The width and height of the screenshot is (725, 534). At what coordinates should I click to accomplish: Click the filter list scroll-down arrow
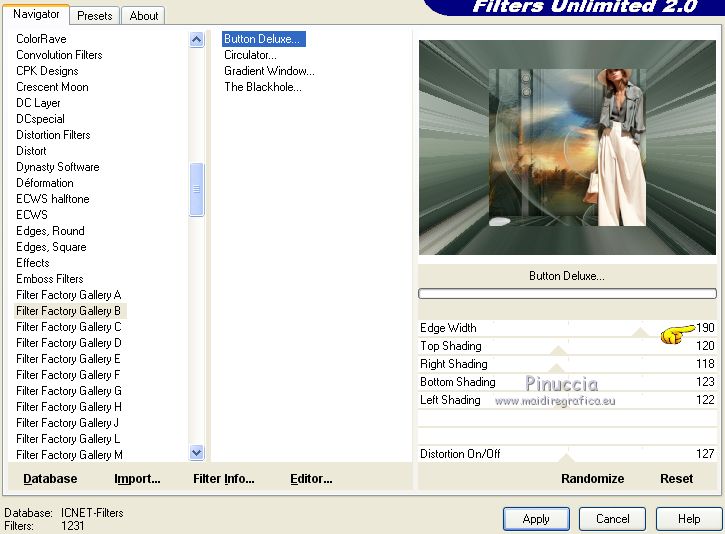(x=197, y=453)
